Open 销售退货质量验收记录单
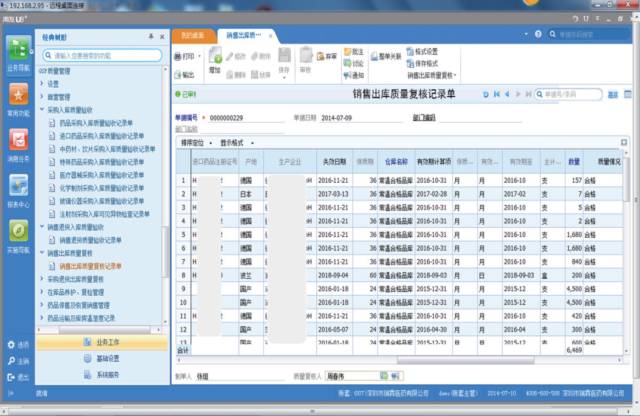The height and width of the screenshot is (416, 640). pos(91,240)
